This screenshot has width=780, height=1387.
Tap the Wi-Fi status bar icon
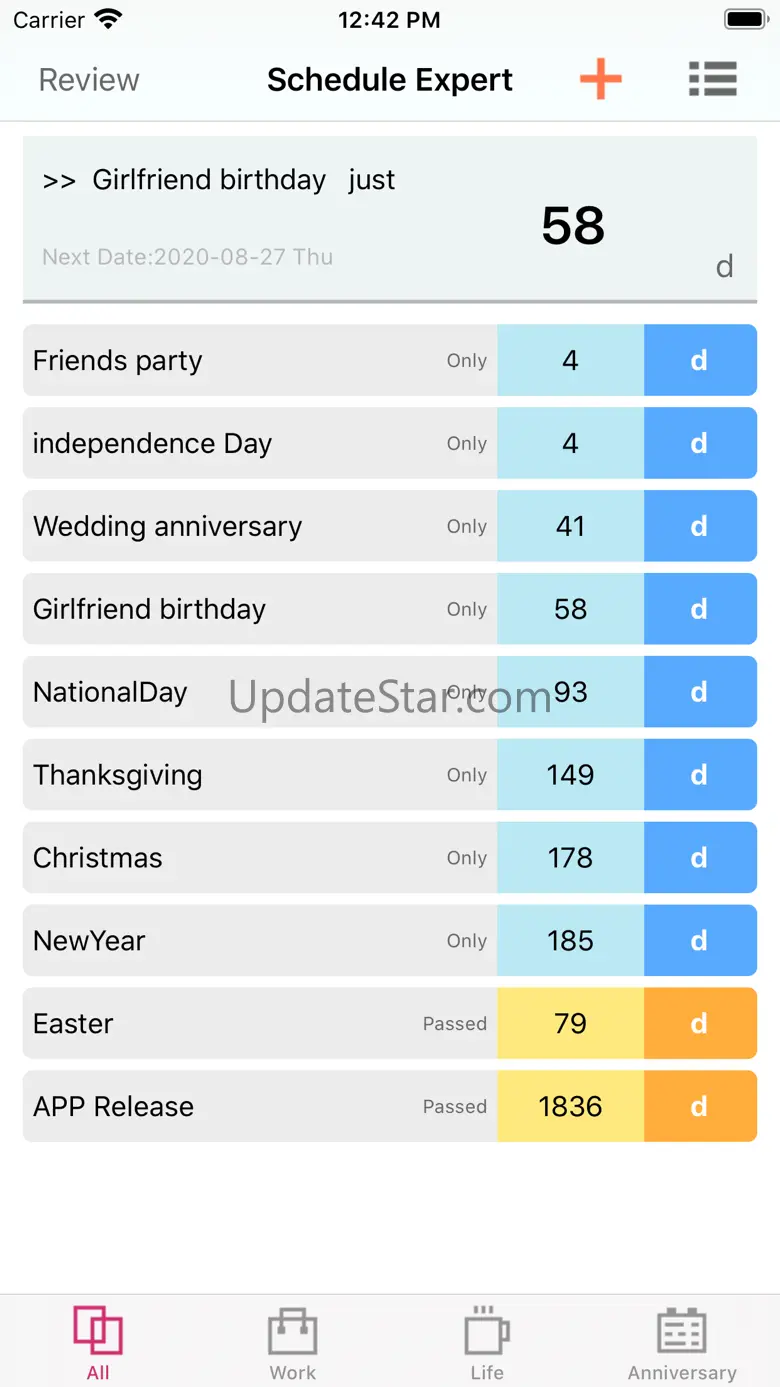coord(107,19)
